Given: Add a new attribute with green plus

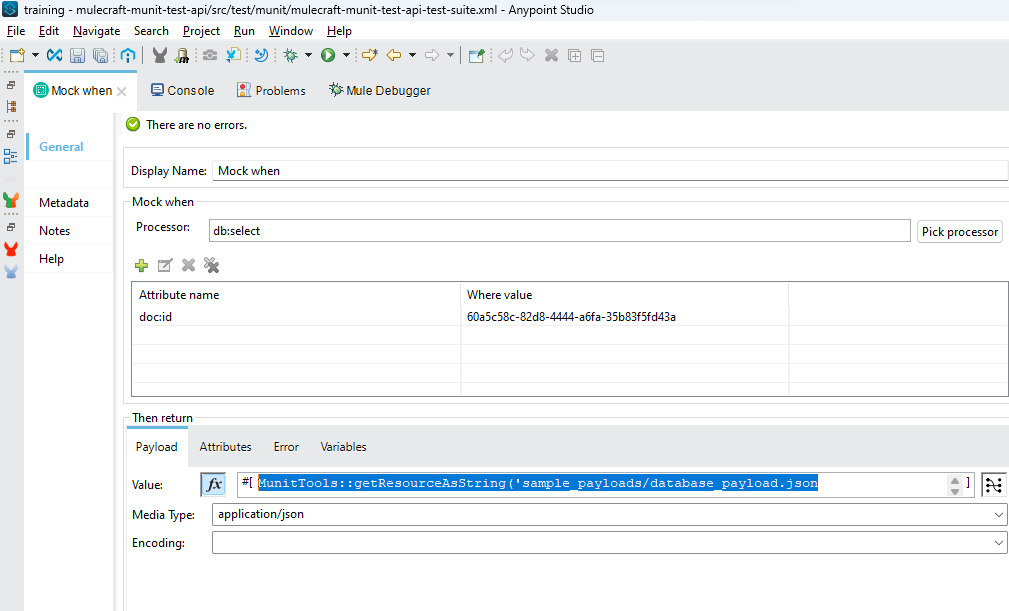Looking at the screenshot, I should (x=141, y=265).
